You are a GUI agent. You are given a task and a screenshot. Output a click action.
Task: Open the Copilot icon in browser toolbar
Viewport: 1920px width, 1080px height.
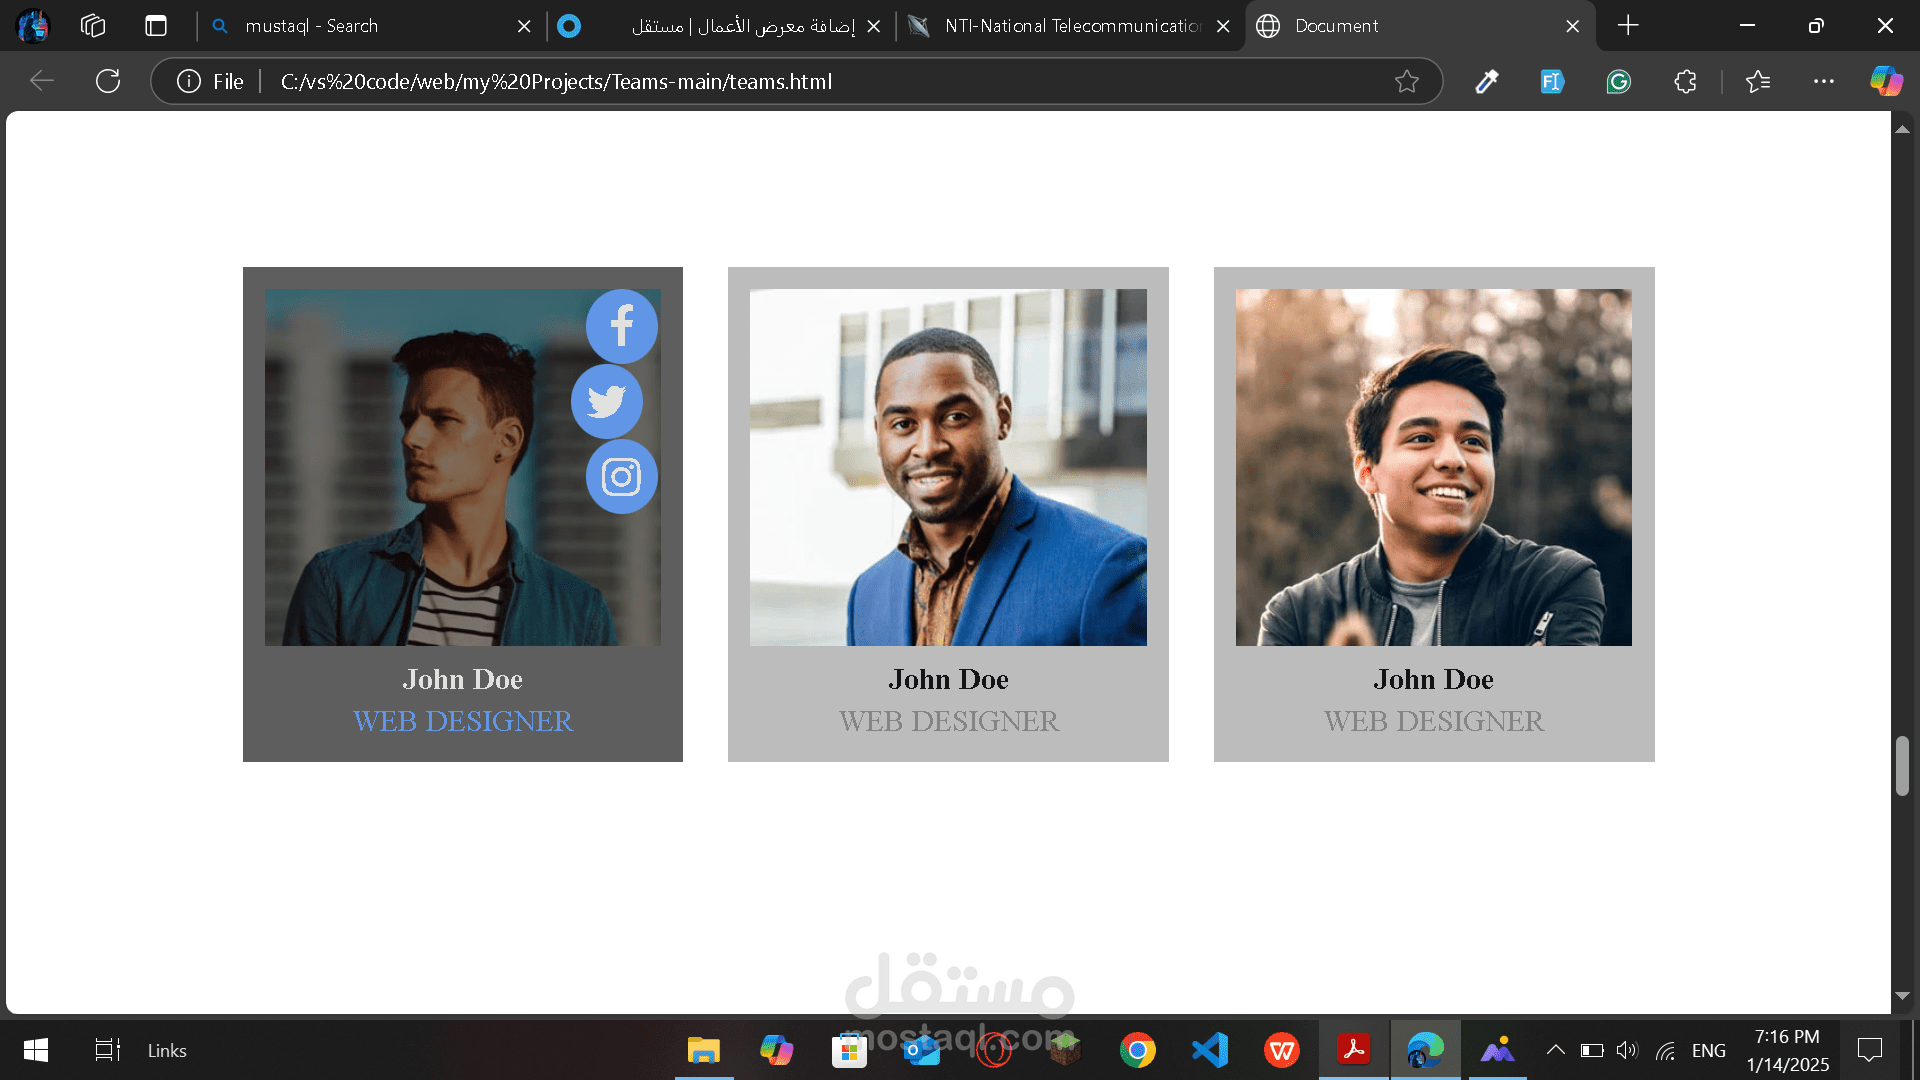pos(1886,81)
